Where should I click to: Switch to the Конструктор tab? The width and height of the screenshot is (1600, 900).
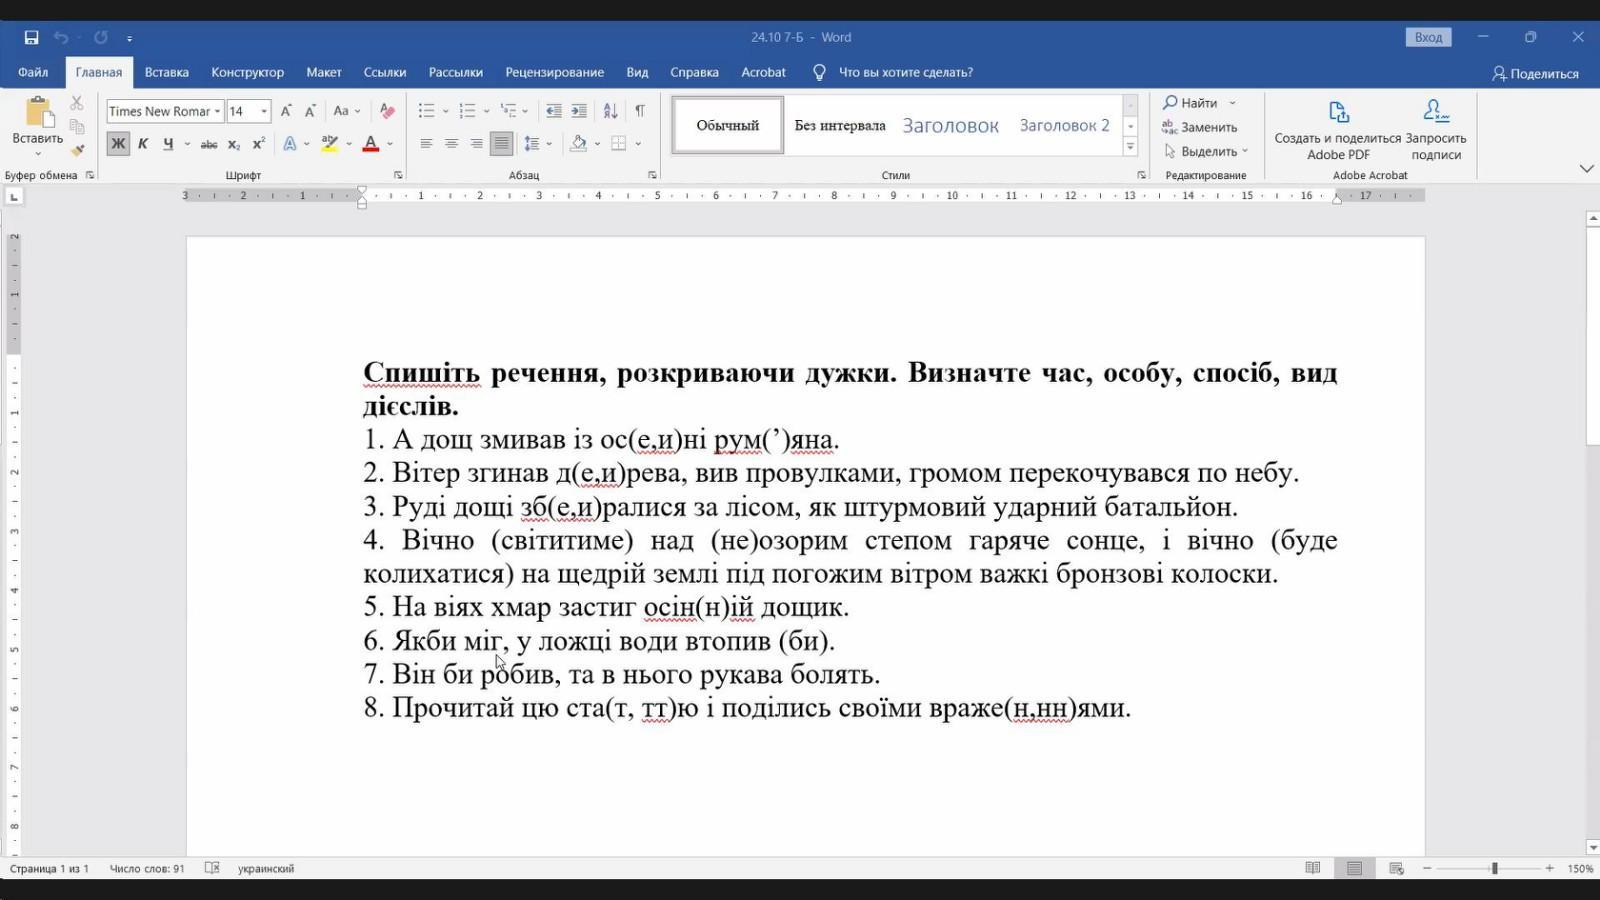pyautogui.click(x=247, y=72)
